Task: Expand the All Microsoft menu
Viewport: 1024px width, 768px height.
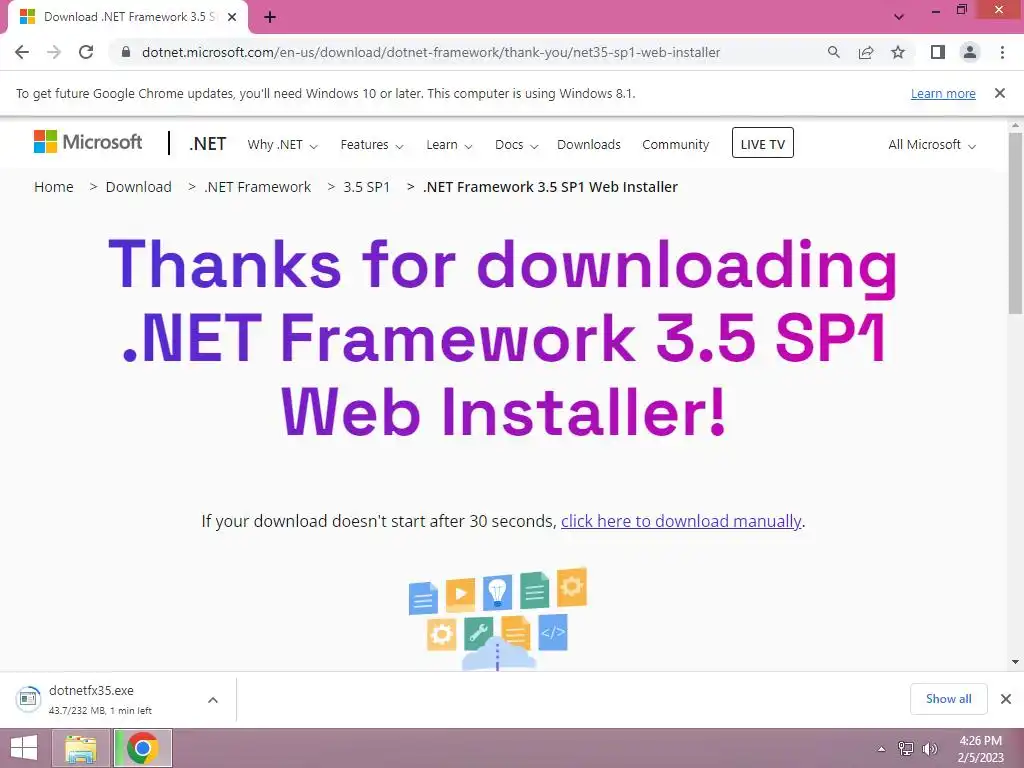Action: (931, 144)
